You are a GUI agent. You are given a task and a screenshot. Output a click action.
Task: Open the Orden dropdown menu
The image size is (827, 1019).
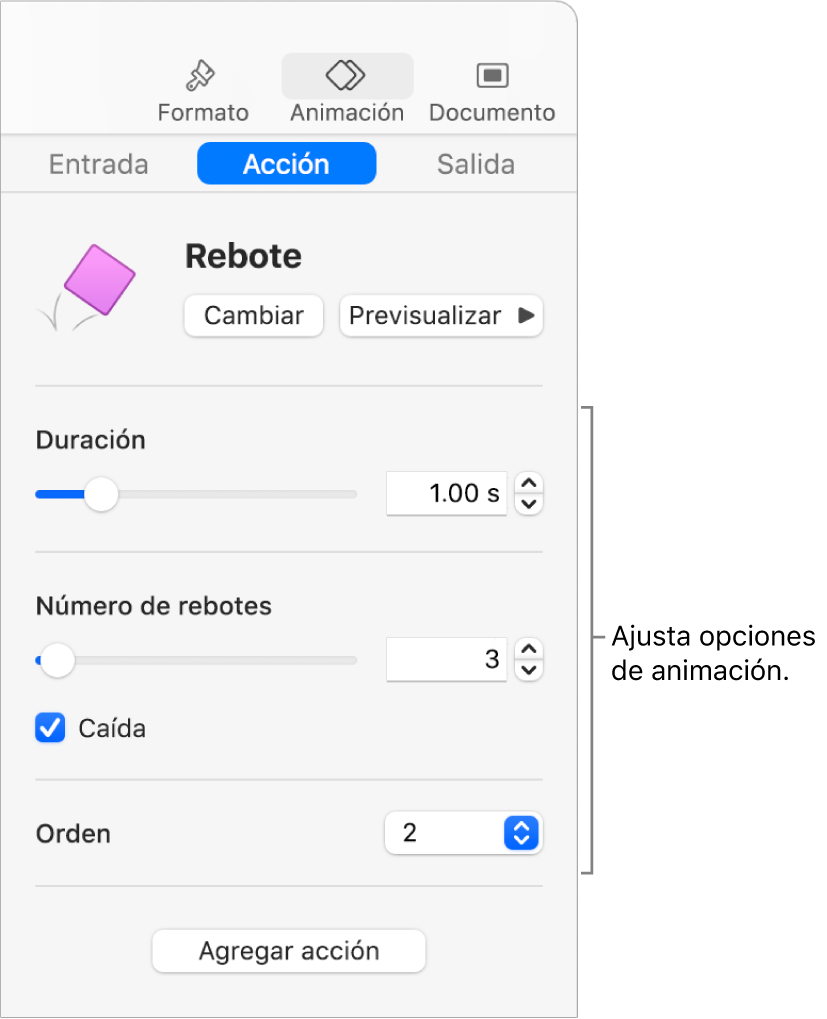[x=462, y=832]
